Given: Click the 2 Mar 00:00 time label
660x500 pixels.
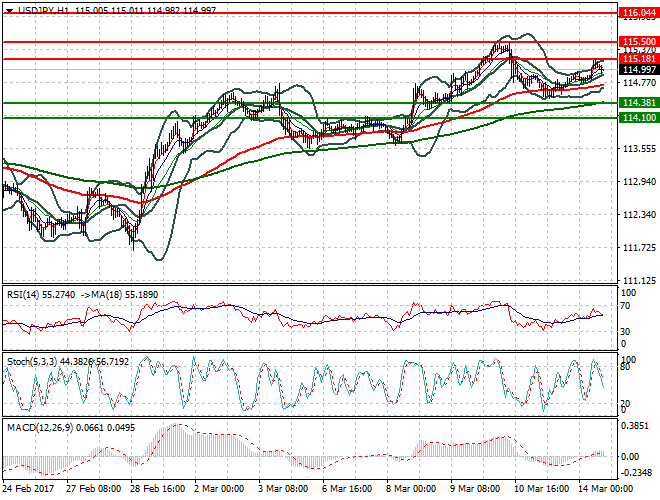Looking at the screenshot, I should point(219,489).
